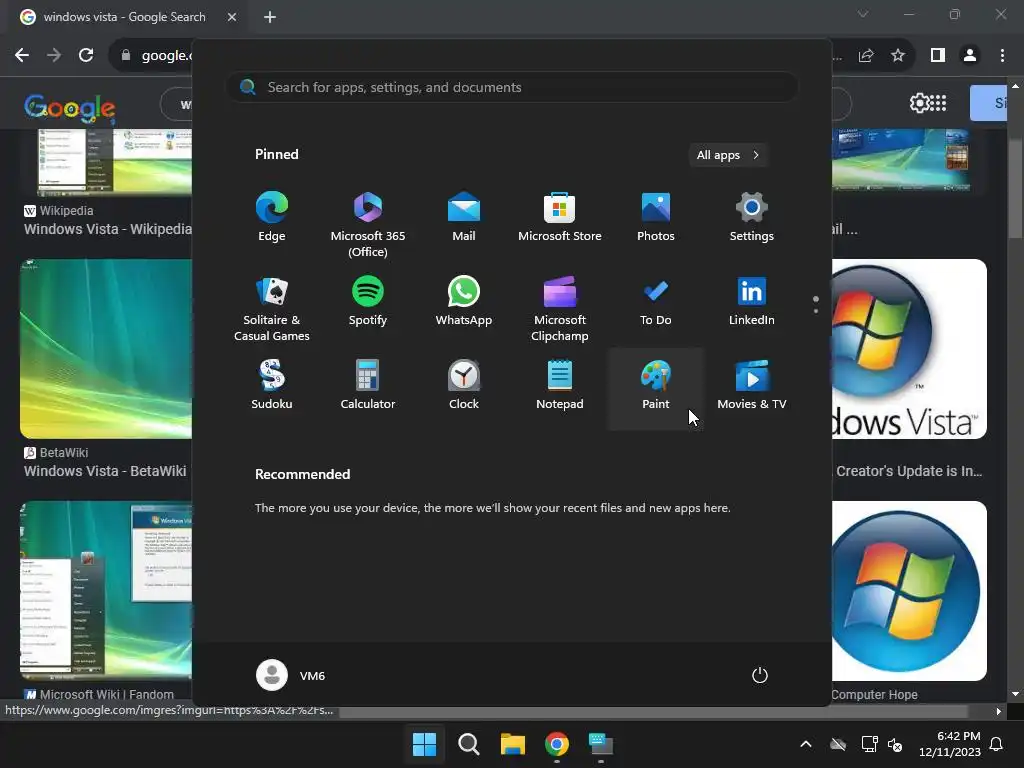This screenshot has height=768, width=1024.
Task: Show hidden tray icons chevron
Action: pyautogui.click(x=806, y=744)
